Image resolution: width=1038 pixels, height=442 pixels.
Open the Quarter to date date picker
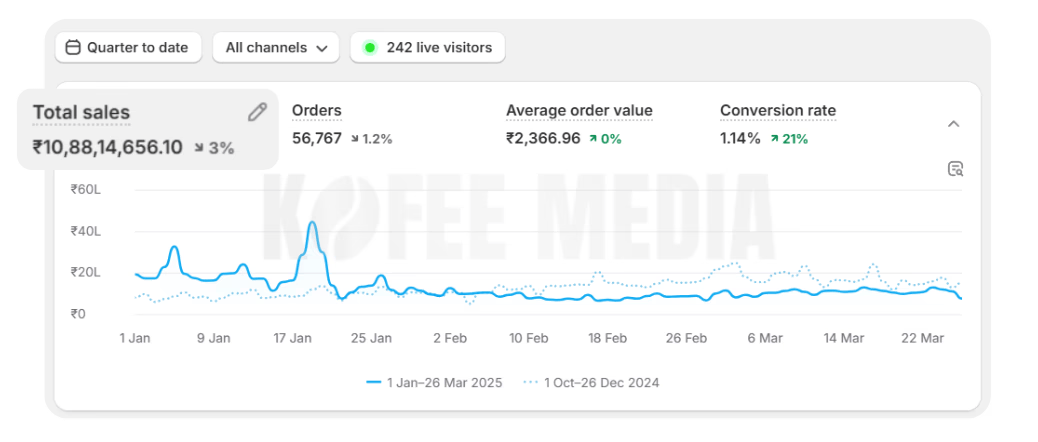pyautogui.click(x=128, y=47)
